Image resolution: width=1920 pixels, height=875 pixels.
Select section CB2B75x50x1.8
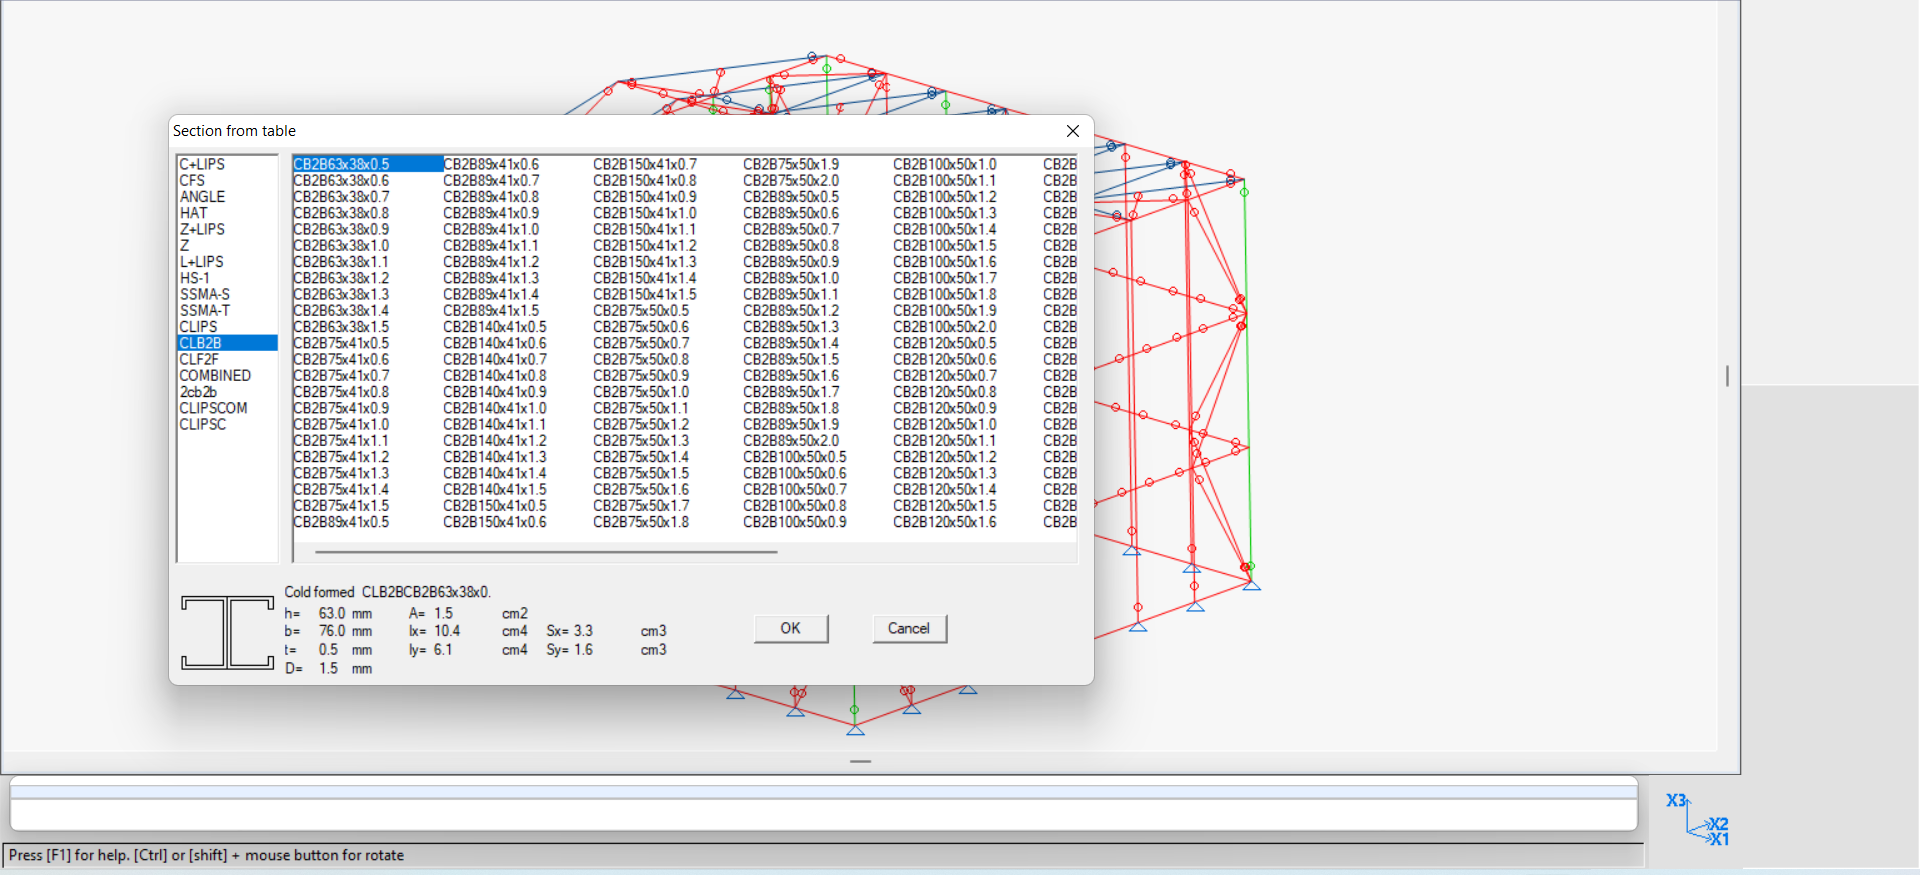tap(641, 522)
